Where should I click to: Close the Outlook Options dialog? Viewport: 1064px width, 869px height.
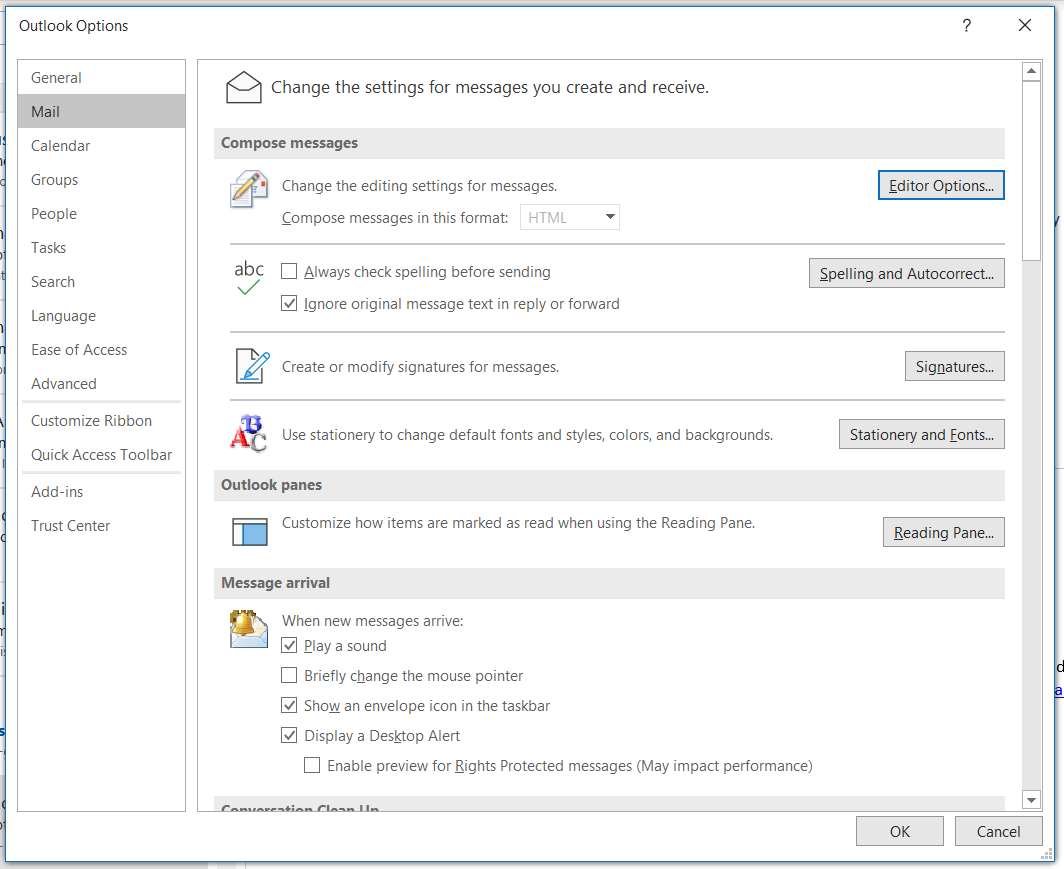pos(1025,26)
